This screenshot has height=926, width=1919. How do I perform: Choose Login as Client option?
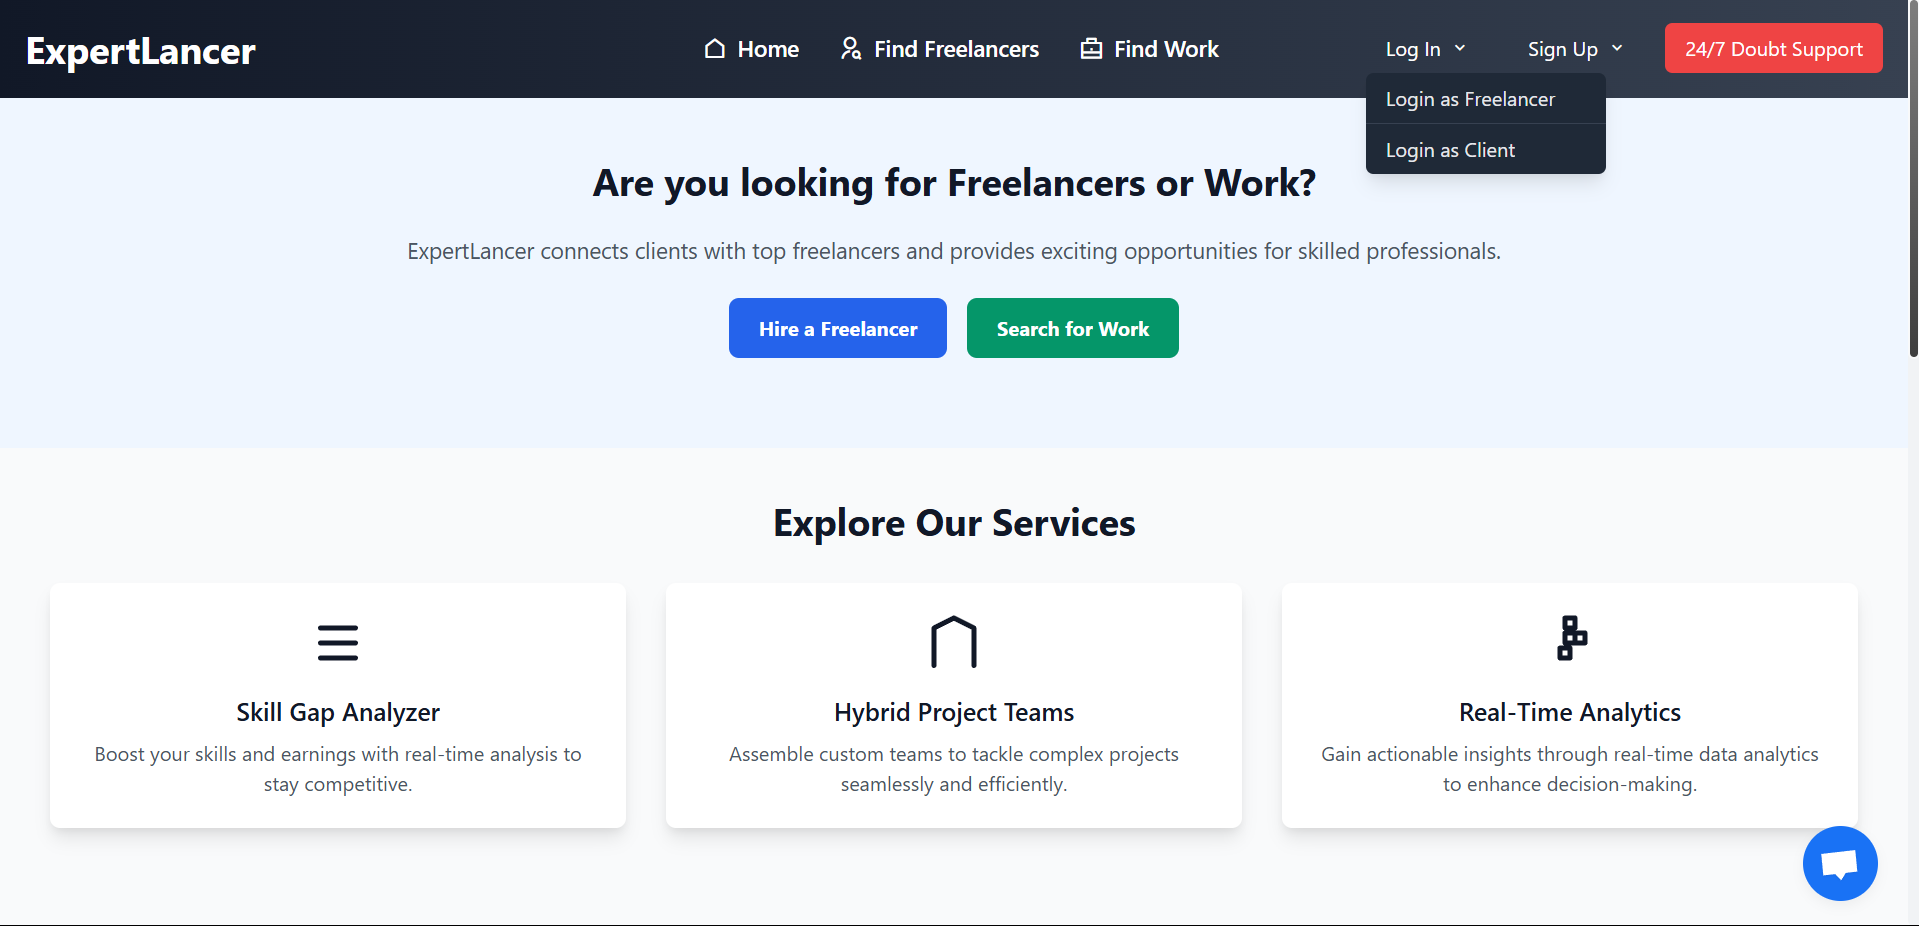(1450, 150)
